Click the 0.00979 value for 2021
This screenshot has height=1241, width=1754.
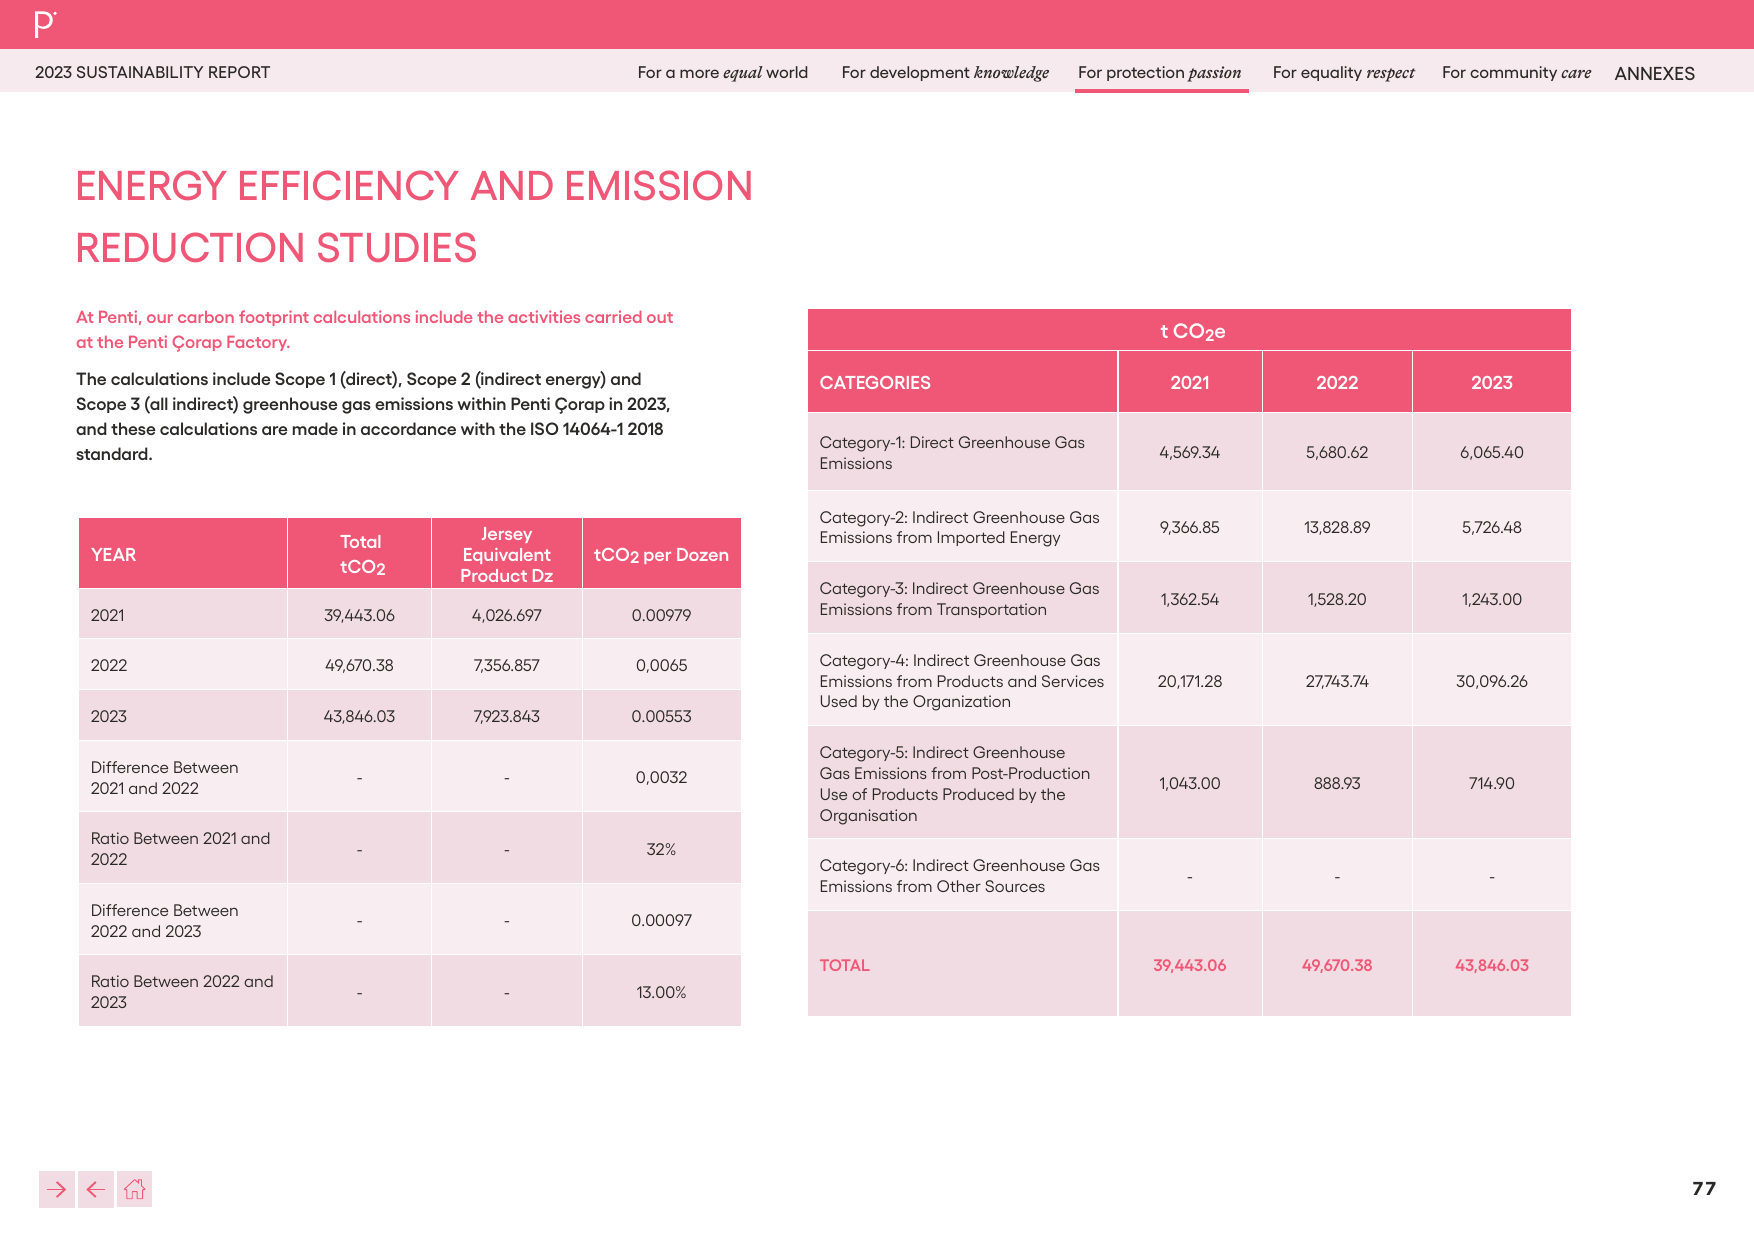661,615
